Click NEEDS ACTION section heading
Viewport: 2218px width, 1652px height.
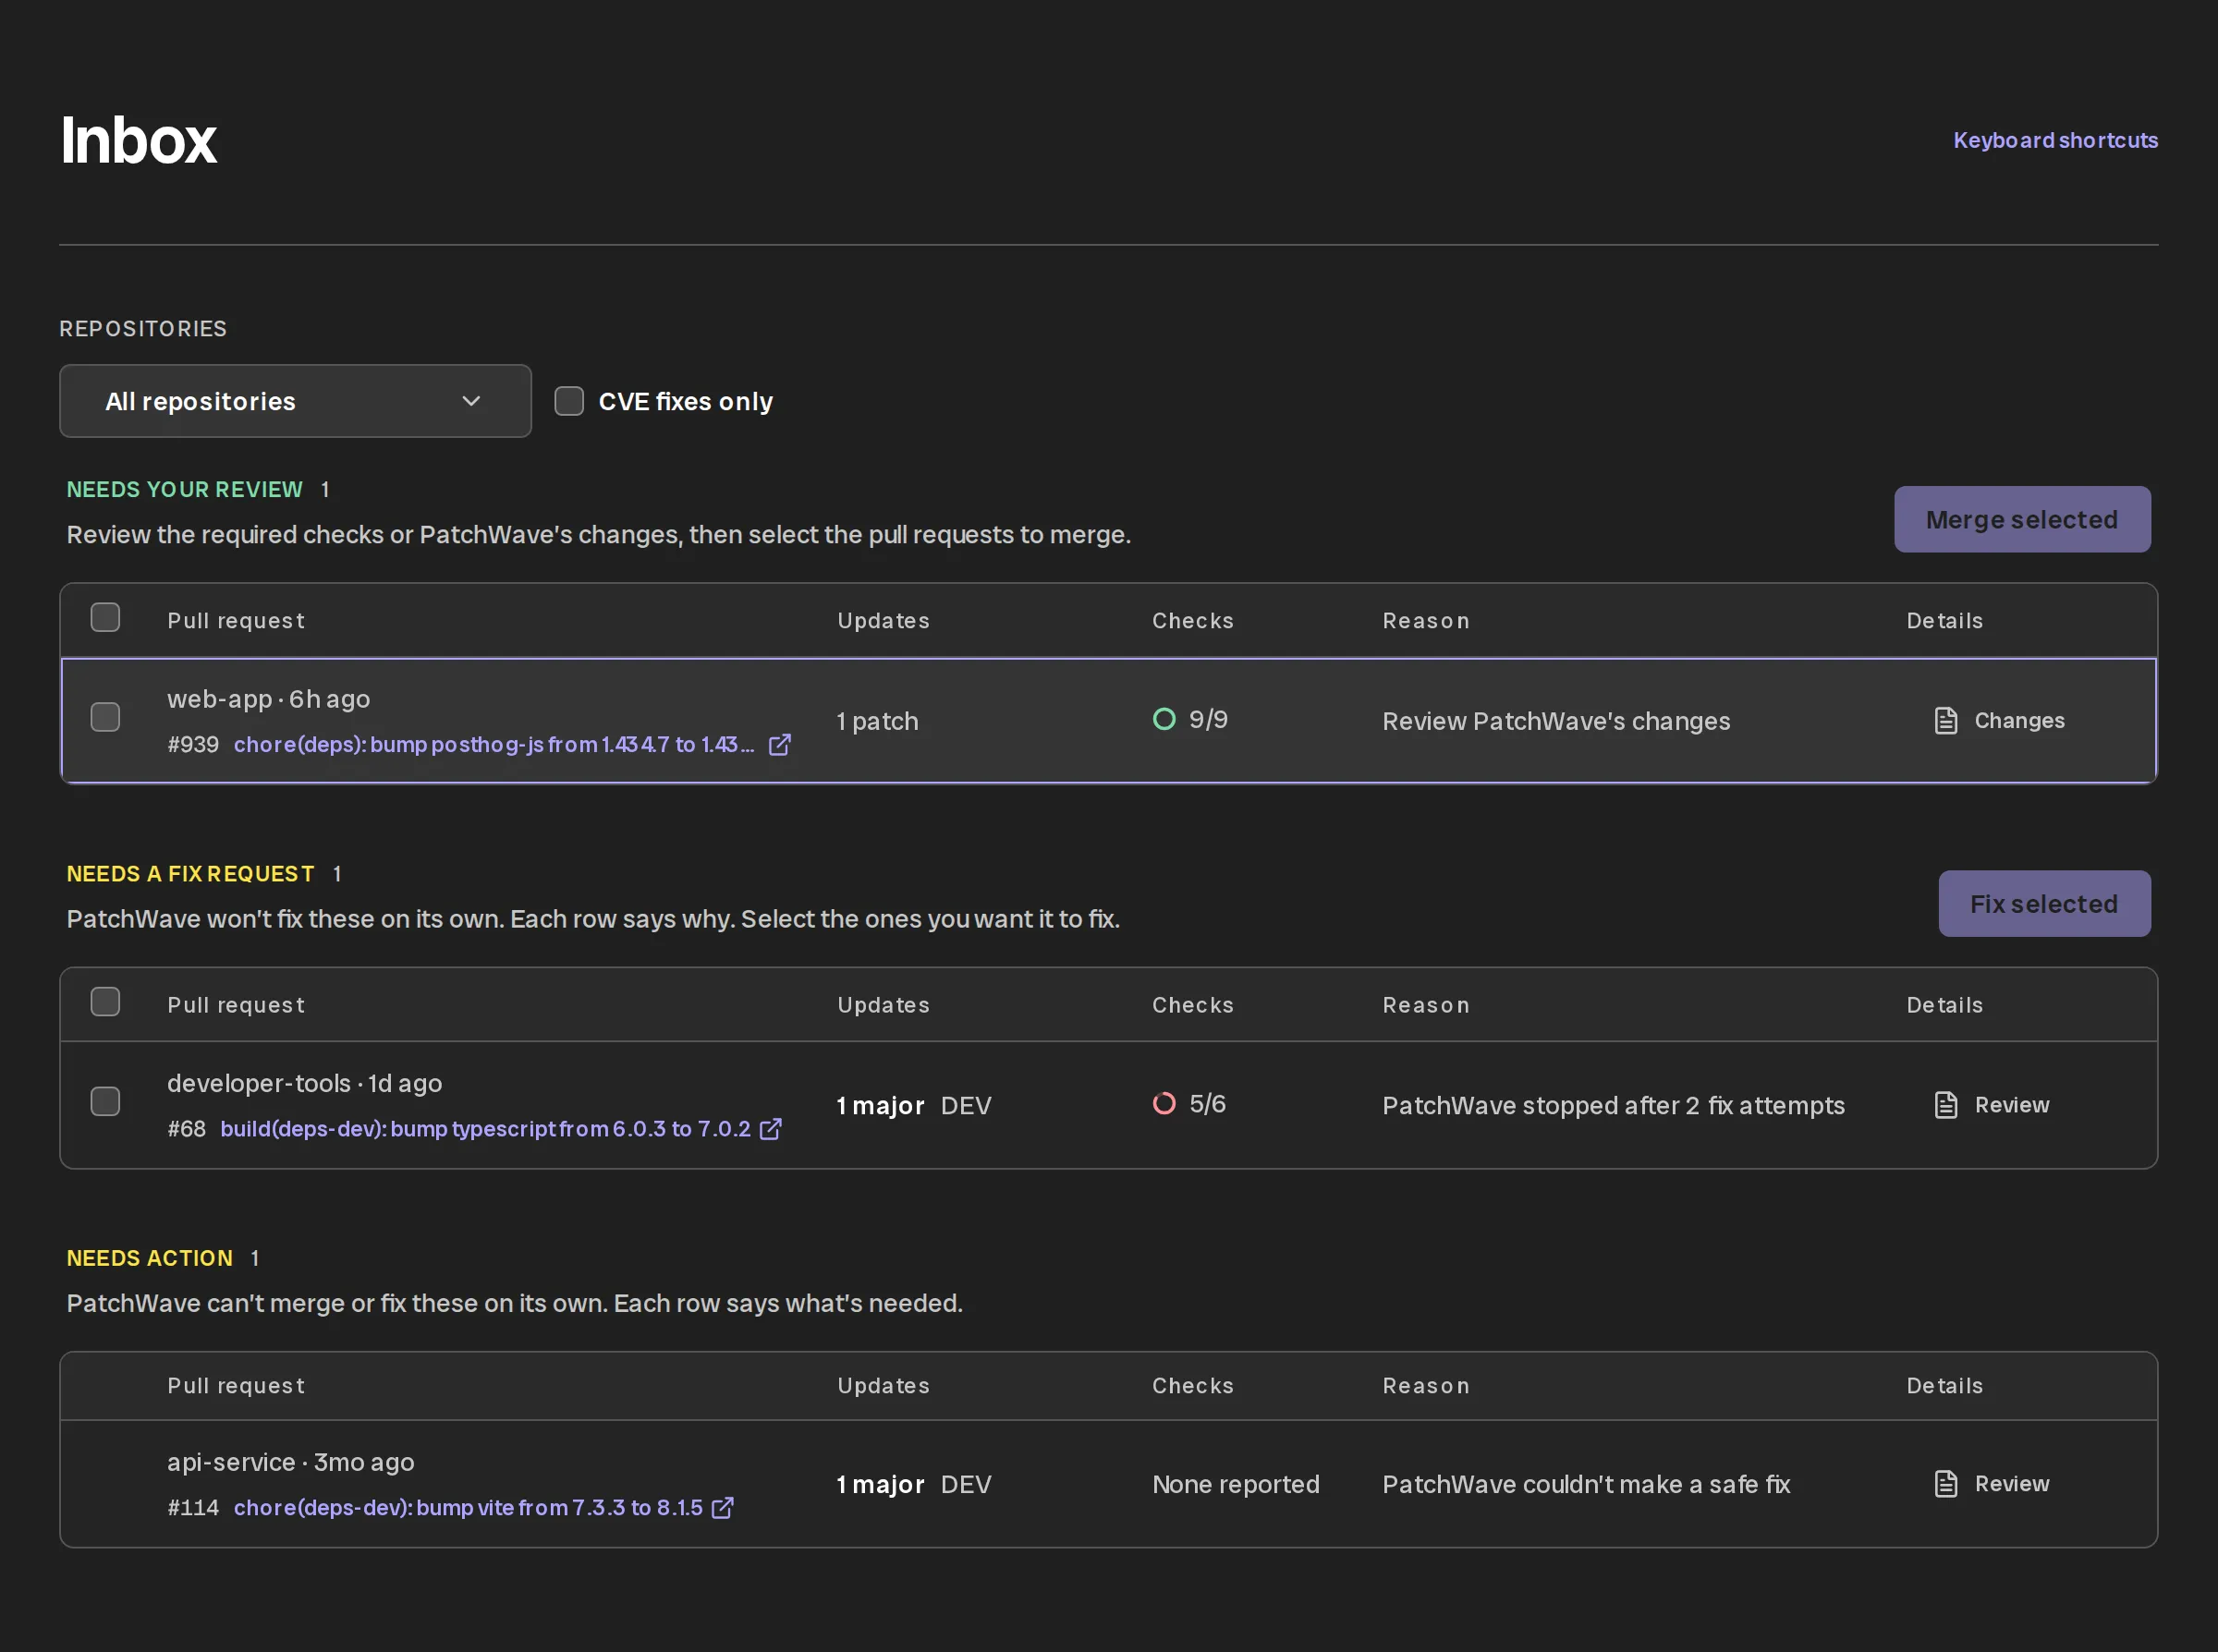coord(149,1258)
